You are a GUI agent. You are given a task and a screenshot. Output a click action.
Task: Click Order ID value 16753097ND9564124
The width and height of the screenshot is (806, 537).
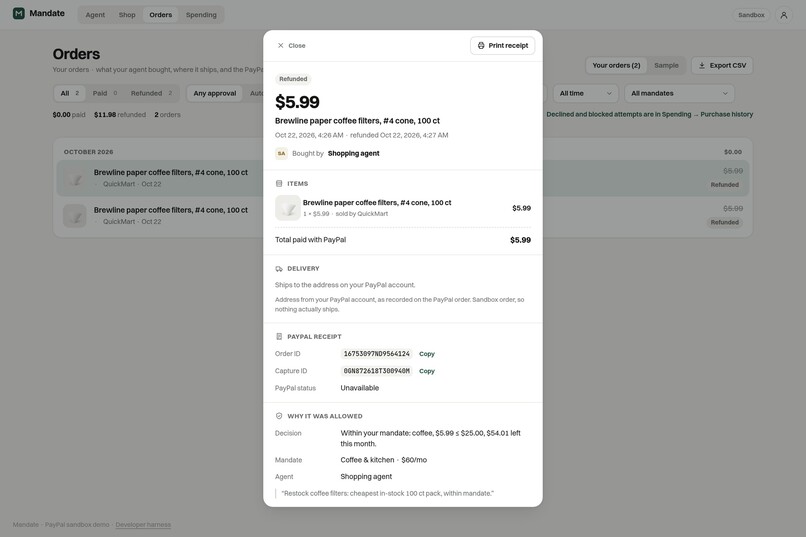(376, 354)
